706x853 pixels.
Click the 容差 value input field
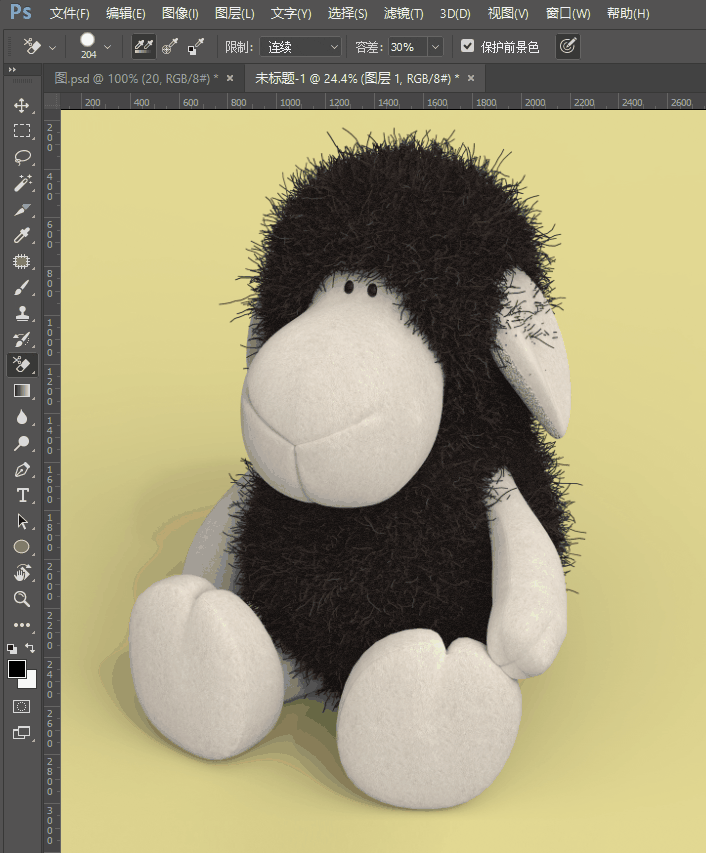point(406,47)
